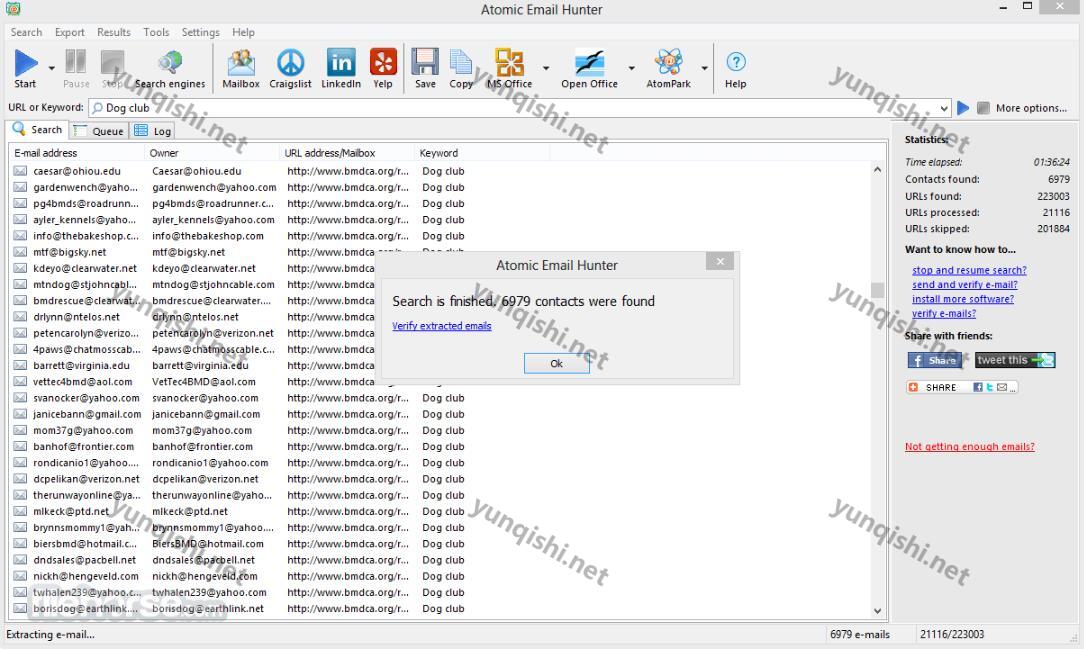Image resolution: width=1084 pixels, height=649 pixels.
Task: Open 'send and verify e-mail?' help link
Action: pyautogui.click(x=964, y=285)
